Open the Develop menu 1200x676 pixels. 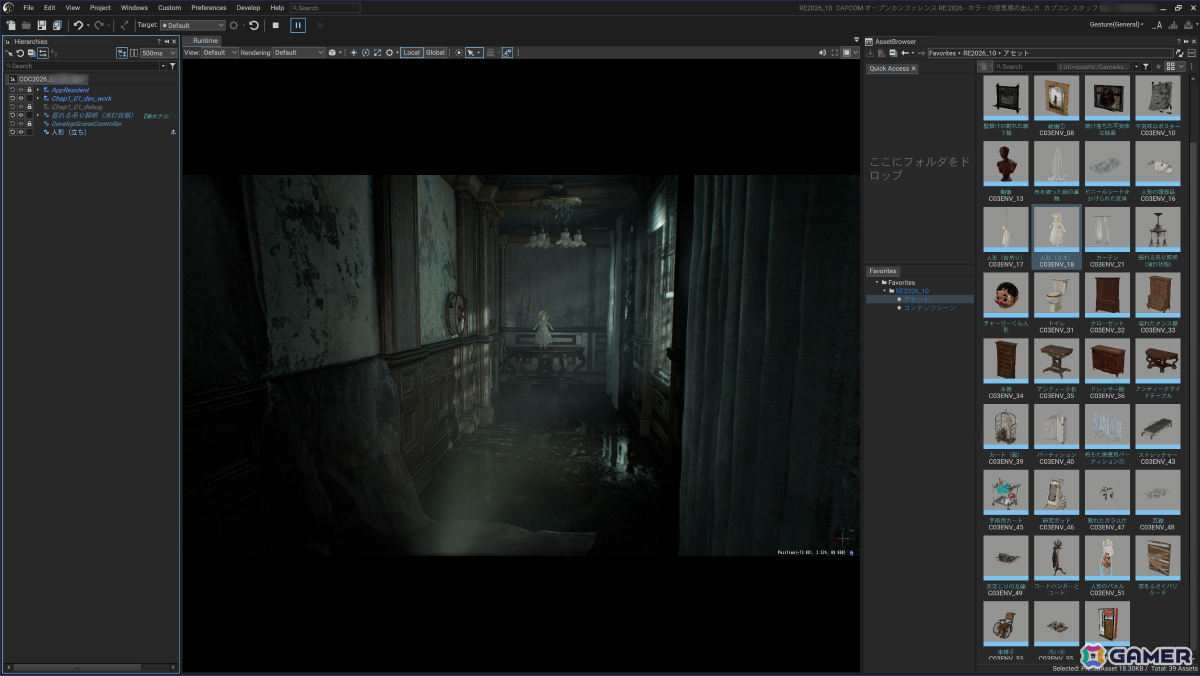pyautogui.click(x=248, y=8)
